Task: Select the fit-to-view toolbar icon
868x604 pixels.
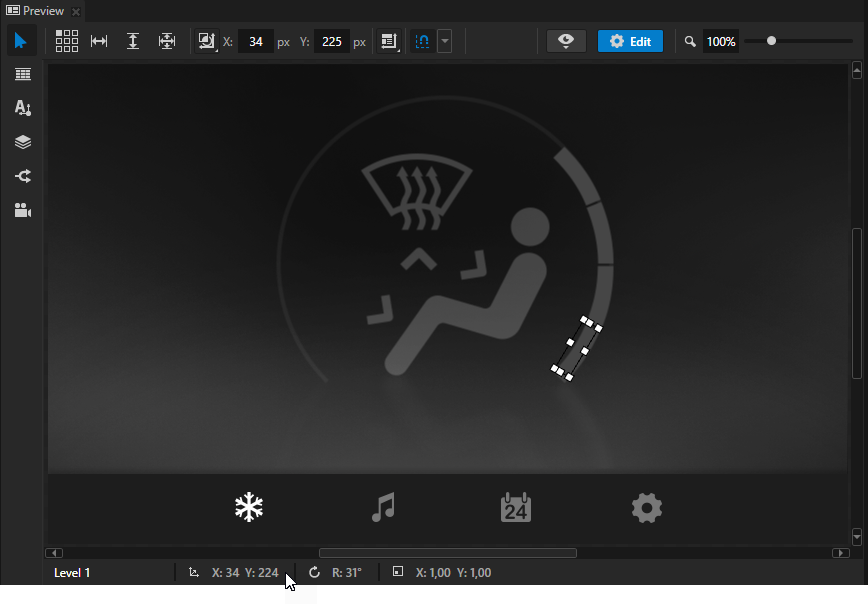Action: (166, 41)
